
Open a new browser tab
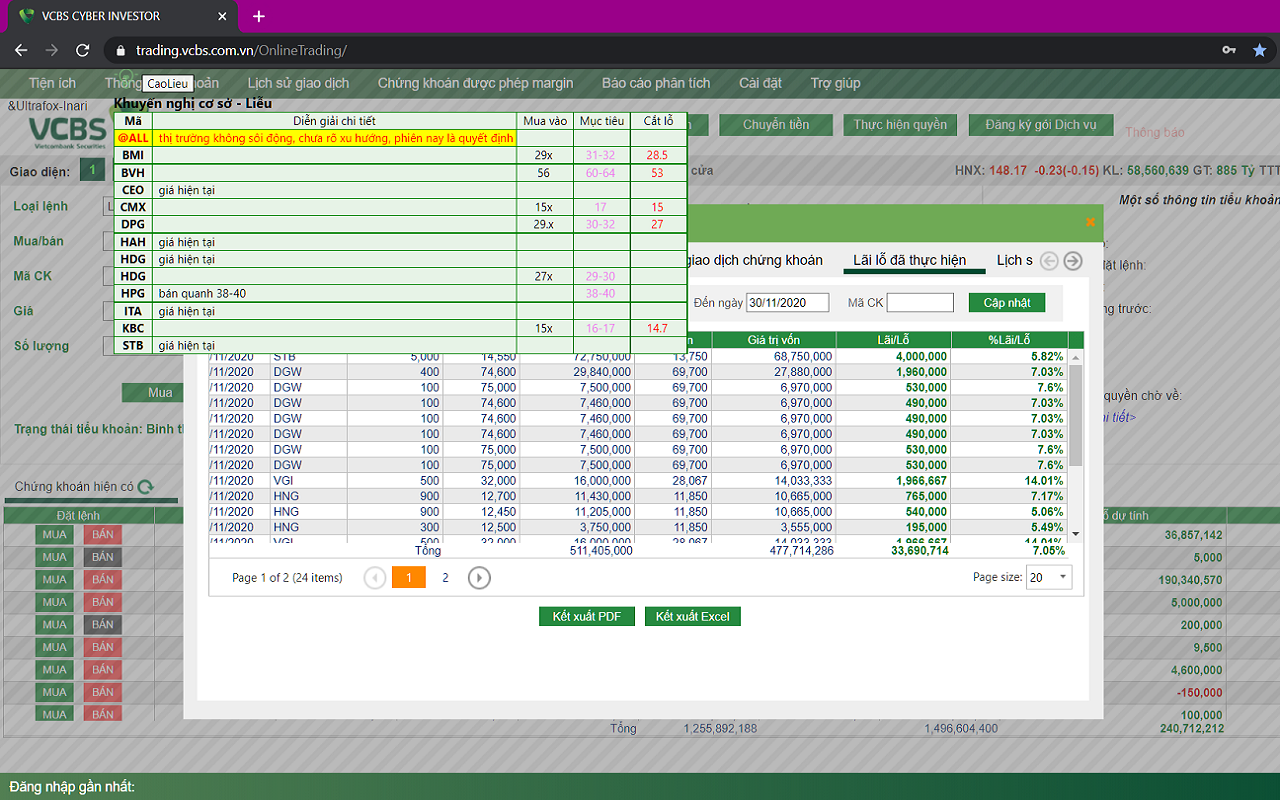[259, 16]
